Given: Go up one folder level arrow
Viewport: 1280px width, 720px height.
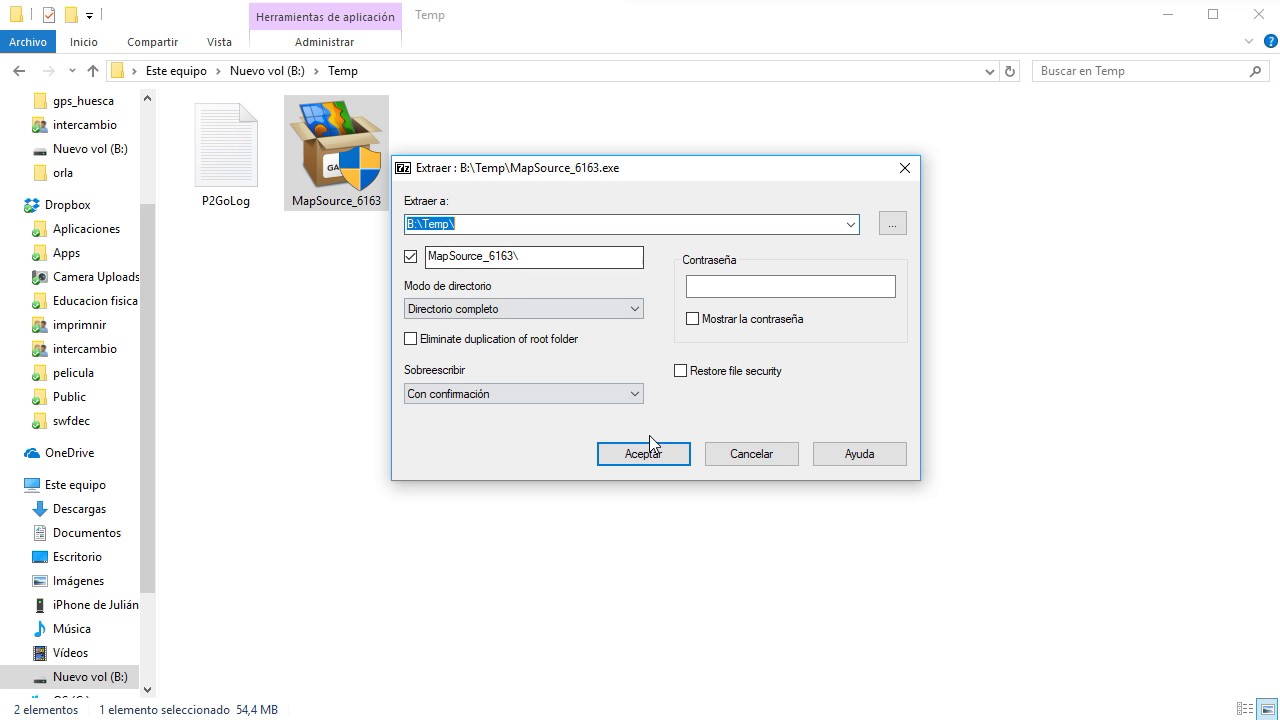Looking at the screenshot, I should (93, 71).
